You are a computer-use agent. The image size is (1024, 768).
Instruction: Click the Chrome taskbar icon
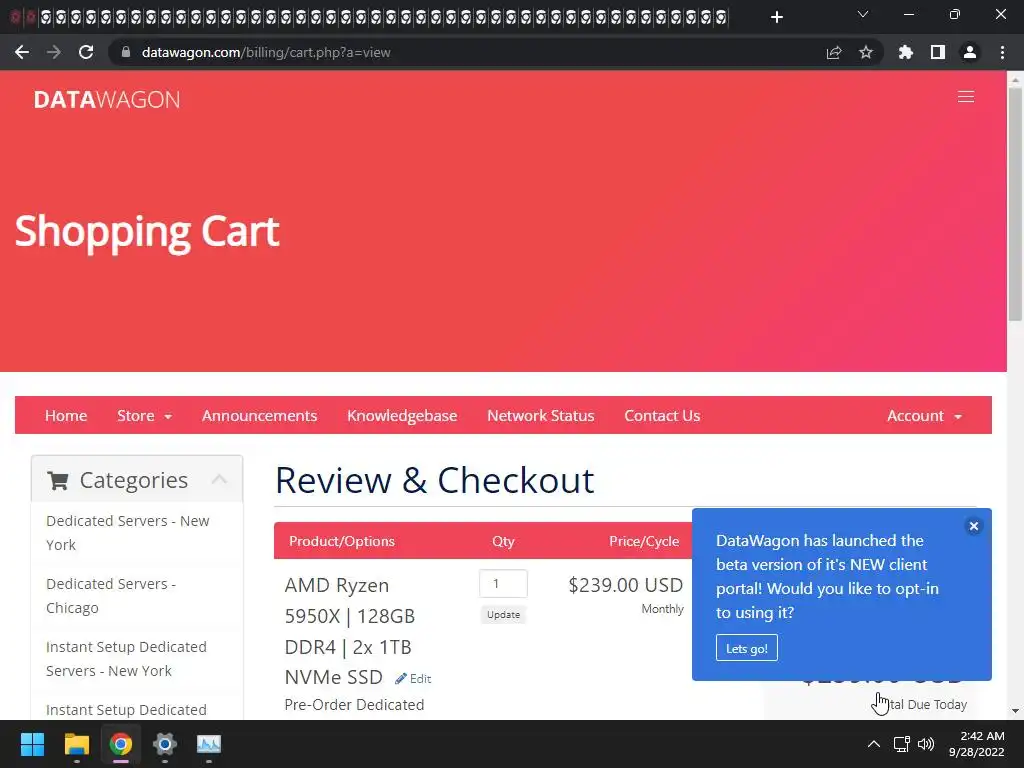pyautogui.click(x=120, y=744)
